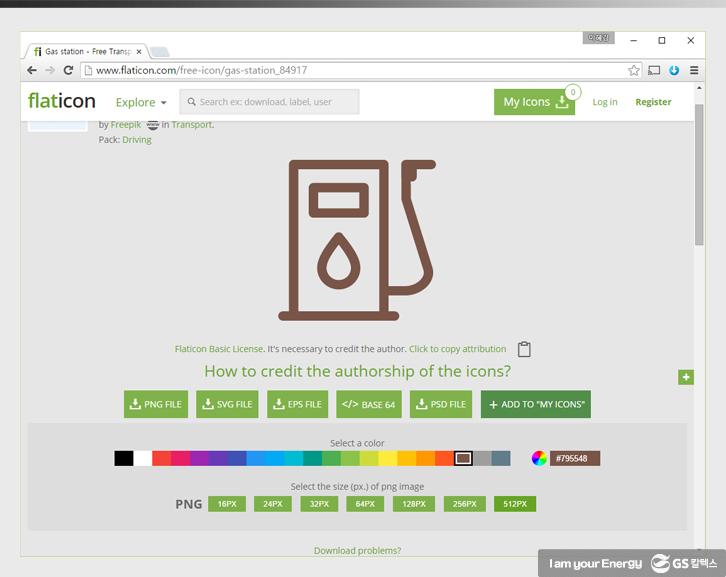The image size is (726, 577).
Task: Switch to the Gas station tab
Action: 87,51
